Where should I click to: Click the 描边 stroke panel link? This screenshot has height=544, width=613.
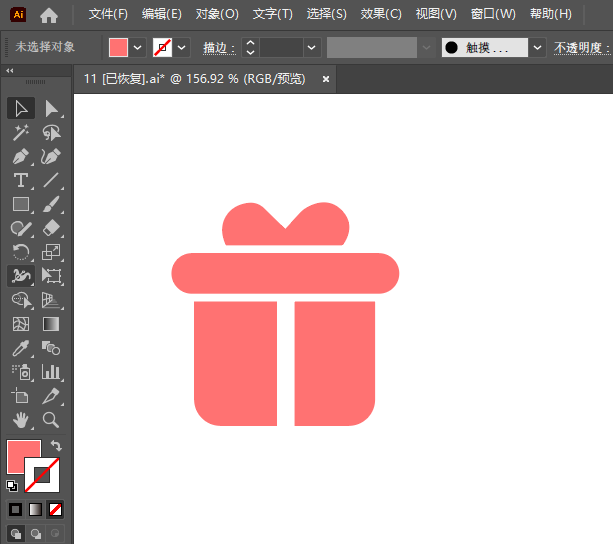tap(219, 48)
